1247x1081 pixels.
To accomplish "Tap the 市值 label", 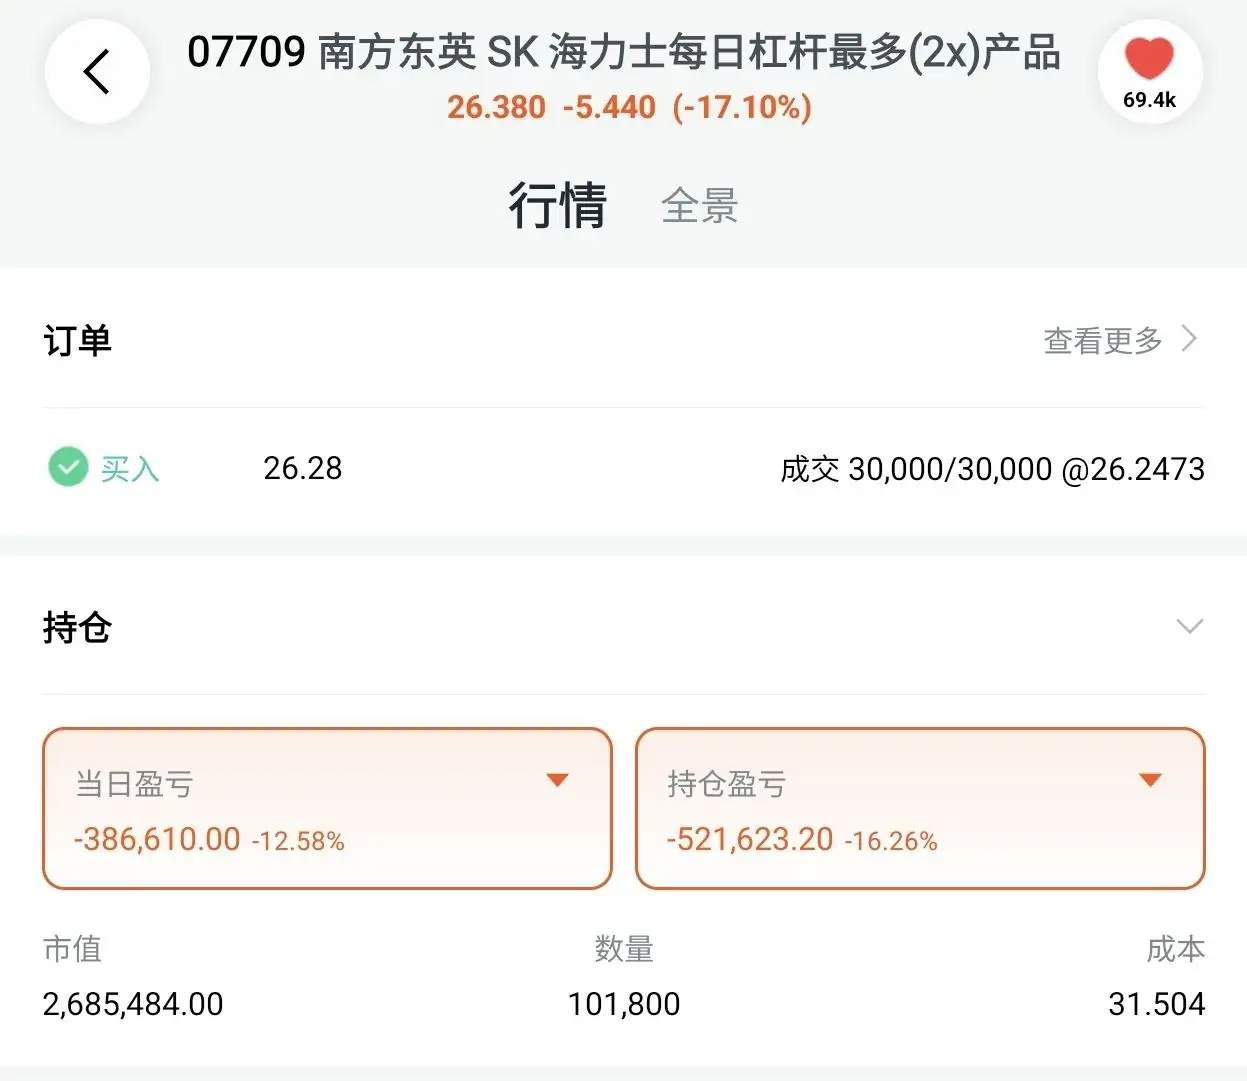I will [x=72, y=949].
